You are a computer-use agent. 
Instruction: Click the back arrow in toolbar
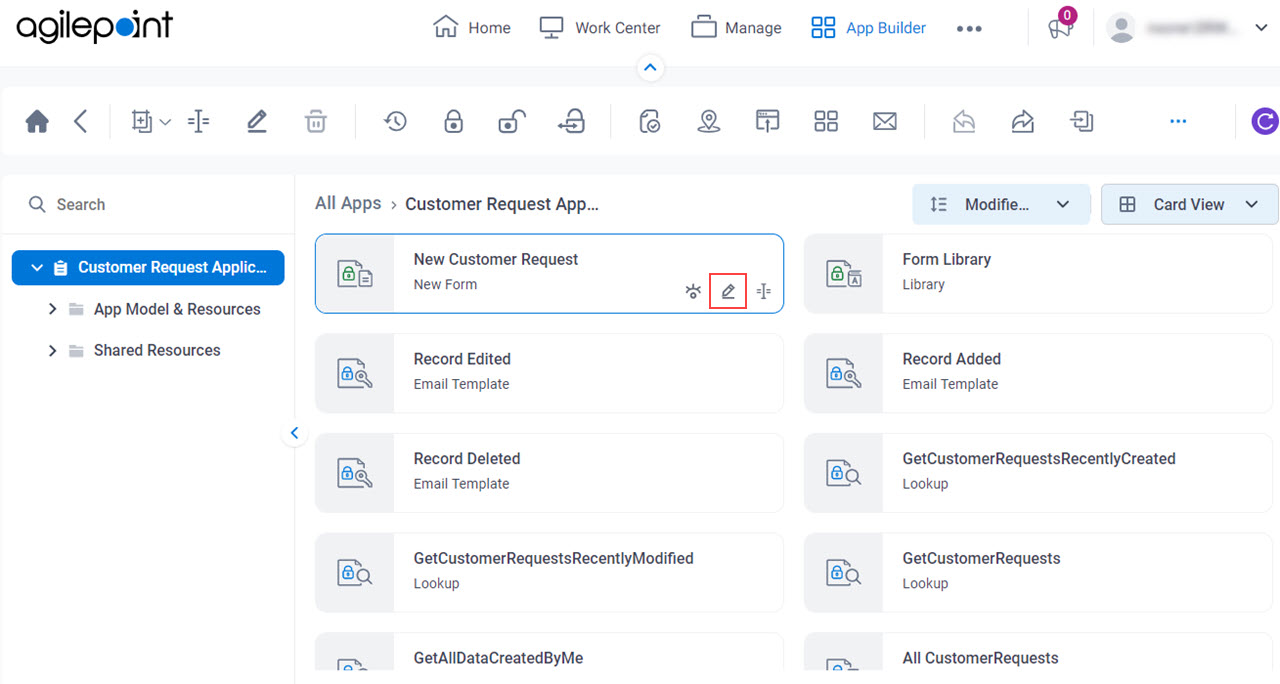tap(81, 122)
